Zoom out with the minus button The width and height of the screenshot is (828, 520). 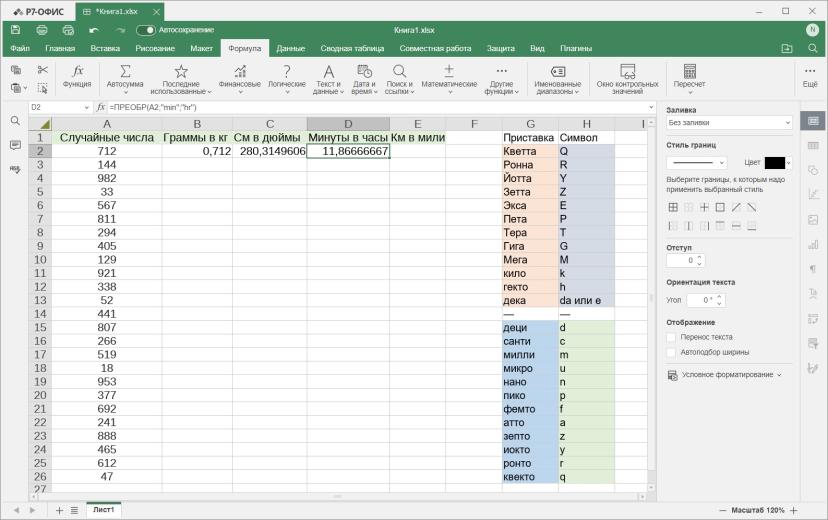pos(722,510)
